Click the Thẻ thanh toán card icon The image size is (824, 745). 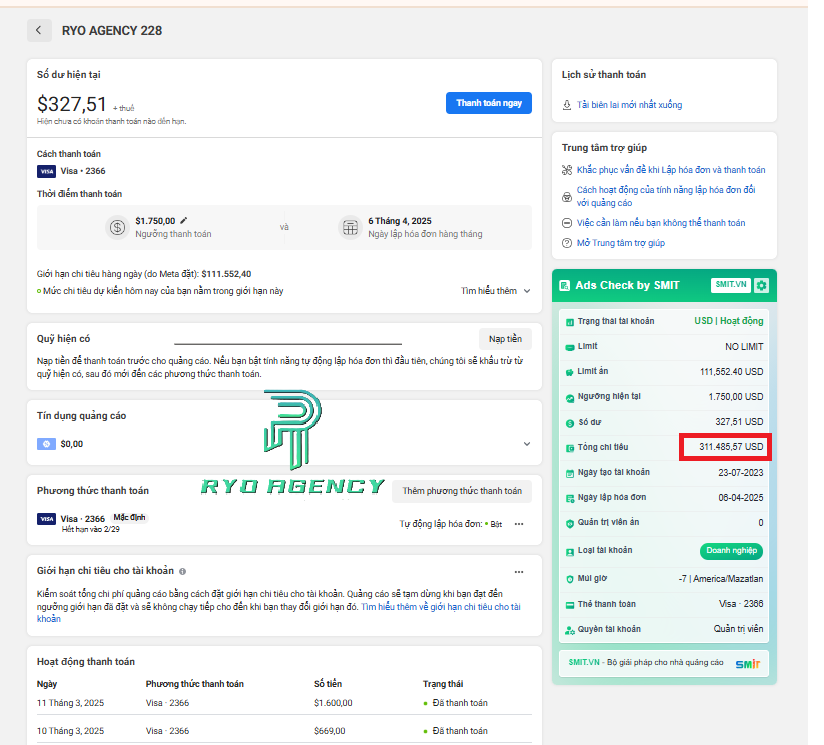[x=570, y=605]
